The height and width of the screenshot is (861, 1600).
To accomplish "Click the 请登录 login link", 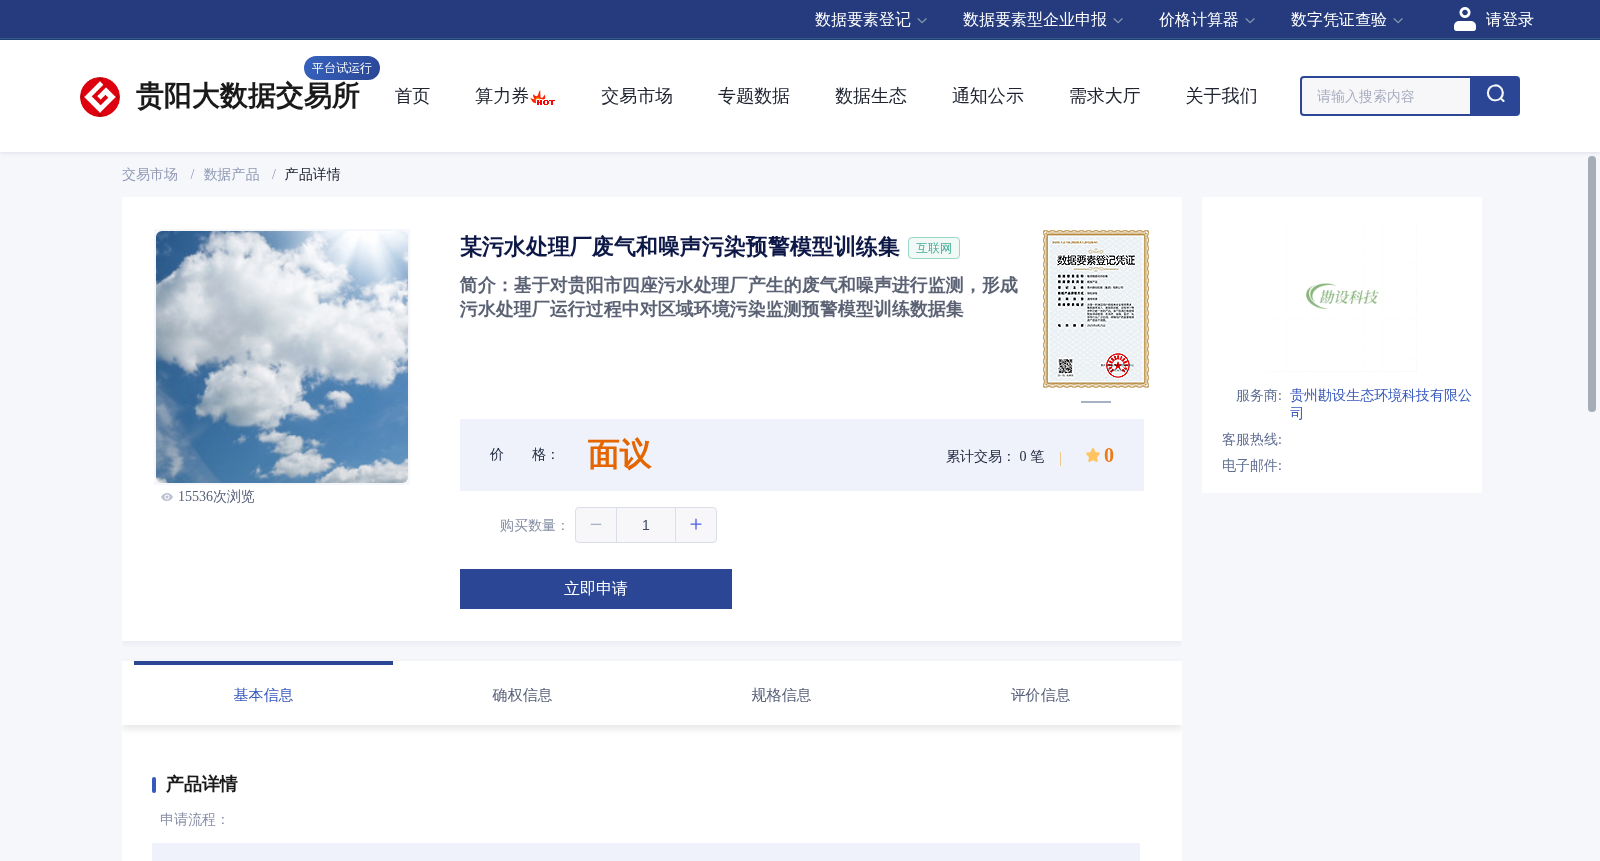I will click(1509, 20).
